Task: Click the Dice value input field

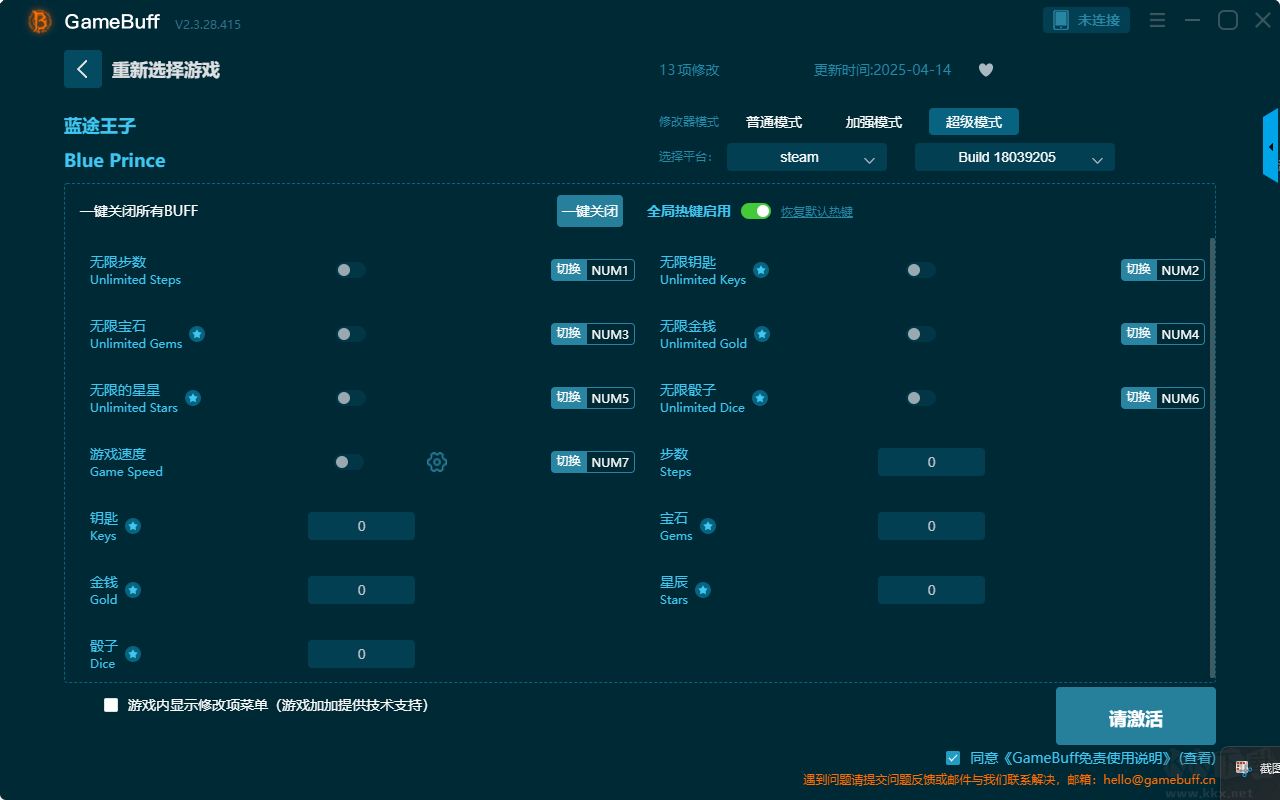Action: coord(361,654)
